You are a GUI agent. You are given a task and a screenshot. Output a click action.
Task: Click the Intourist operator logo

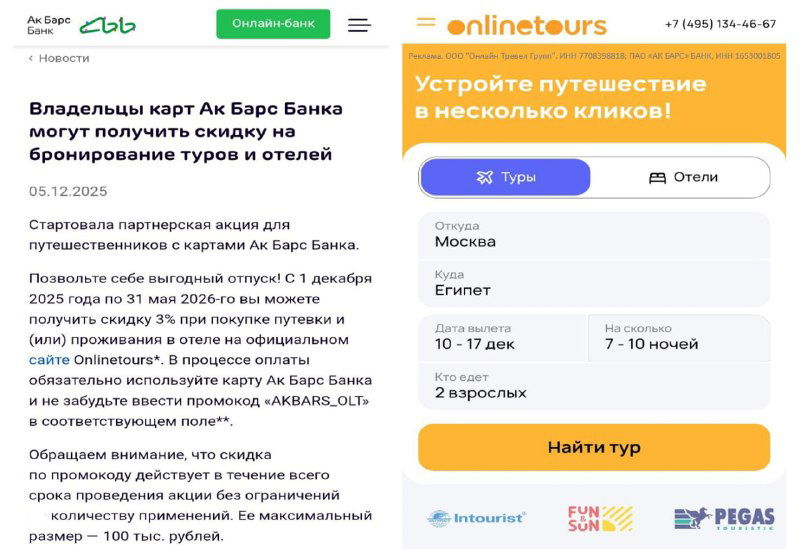tap(476, 518)
